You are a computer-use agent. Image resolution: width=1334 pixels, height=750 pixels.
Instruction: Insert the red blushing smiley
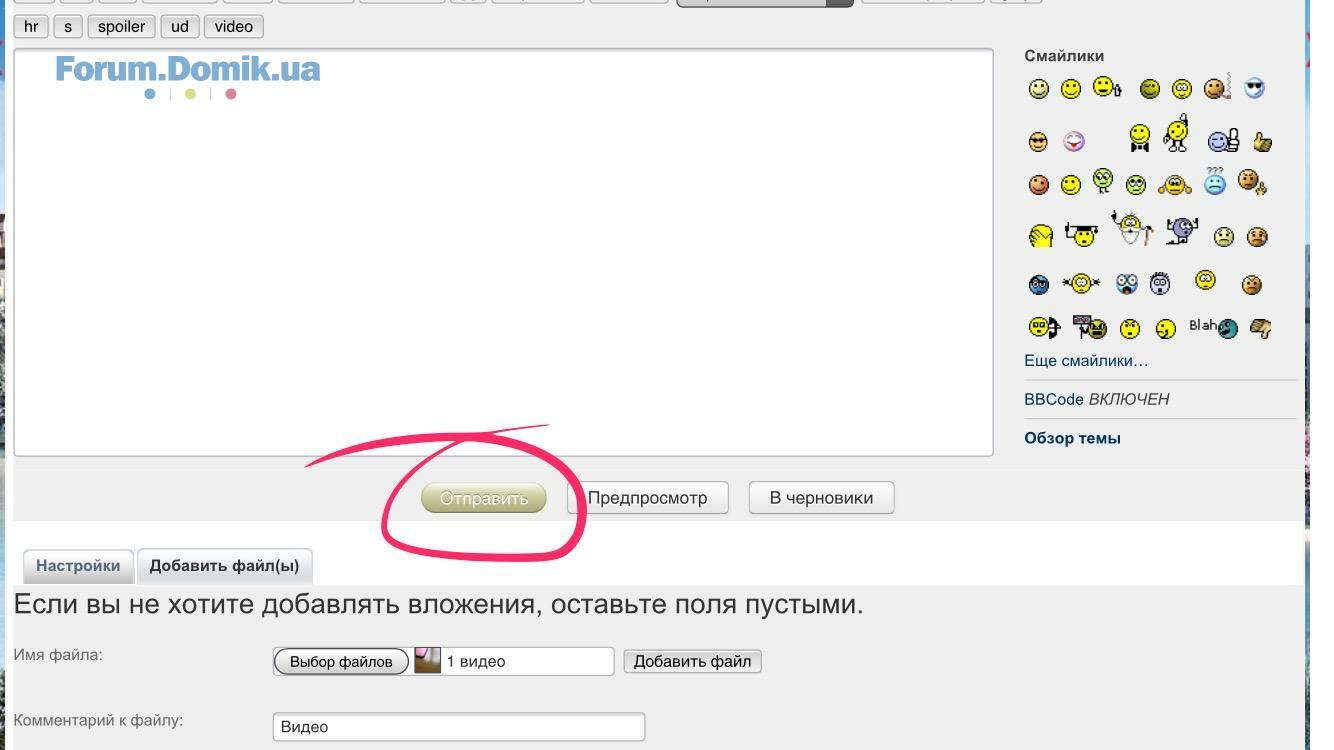1039,185
